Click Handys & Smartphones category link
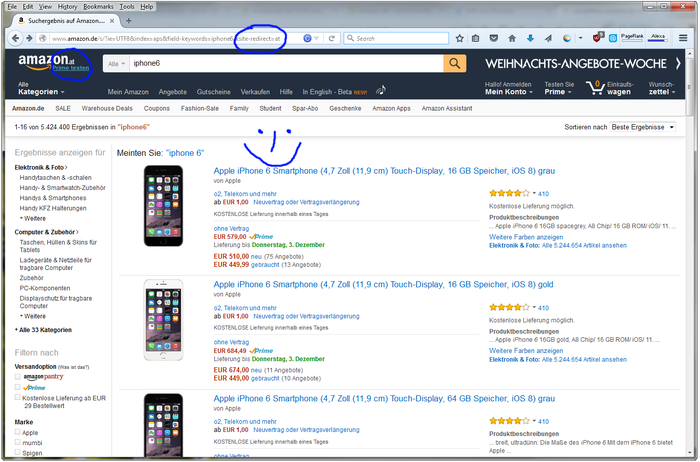Screen dimensions: 700x462 (53, 198)
